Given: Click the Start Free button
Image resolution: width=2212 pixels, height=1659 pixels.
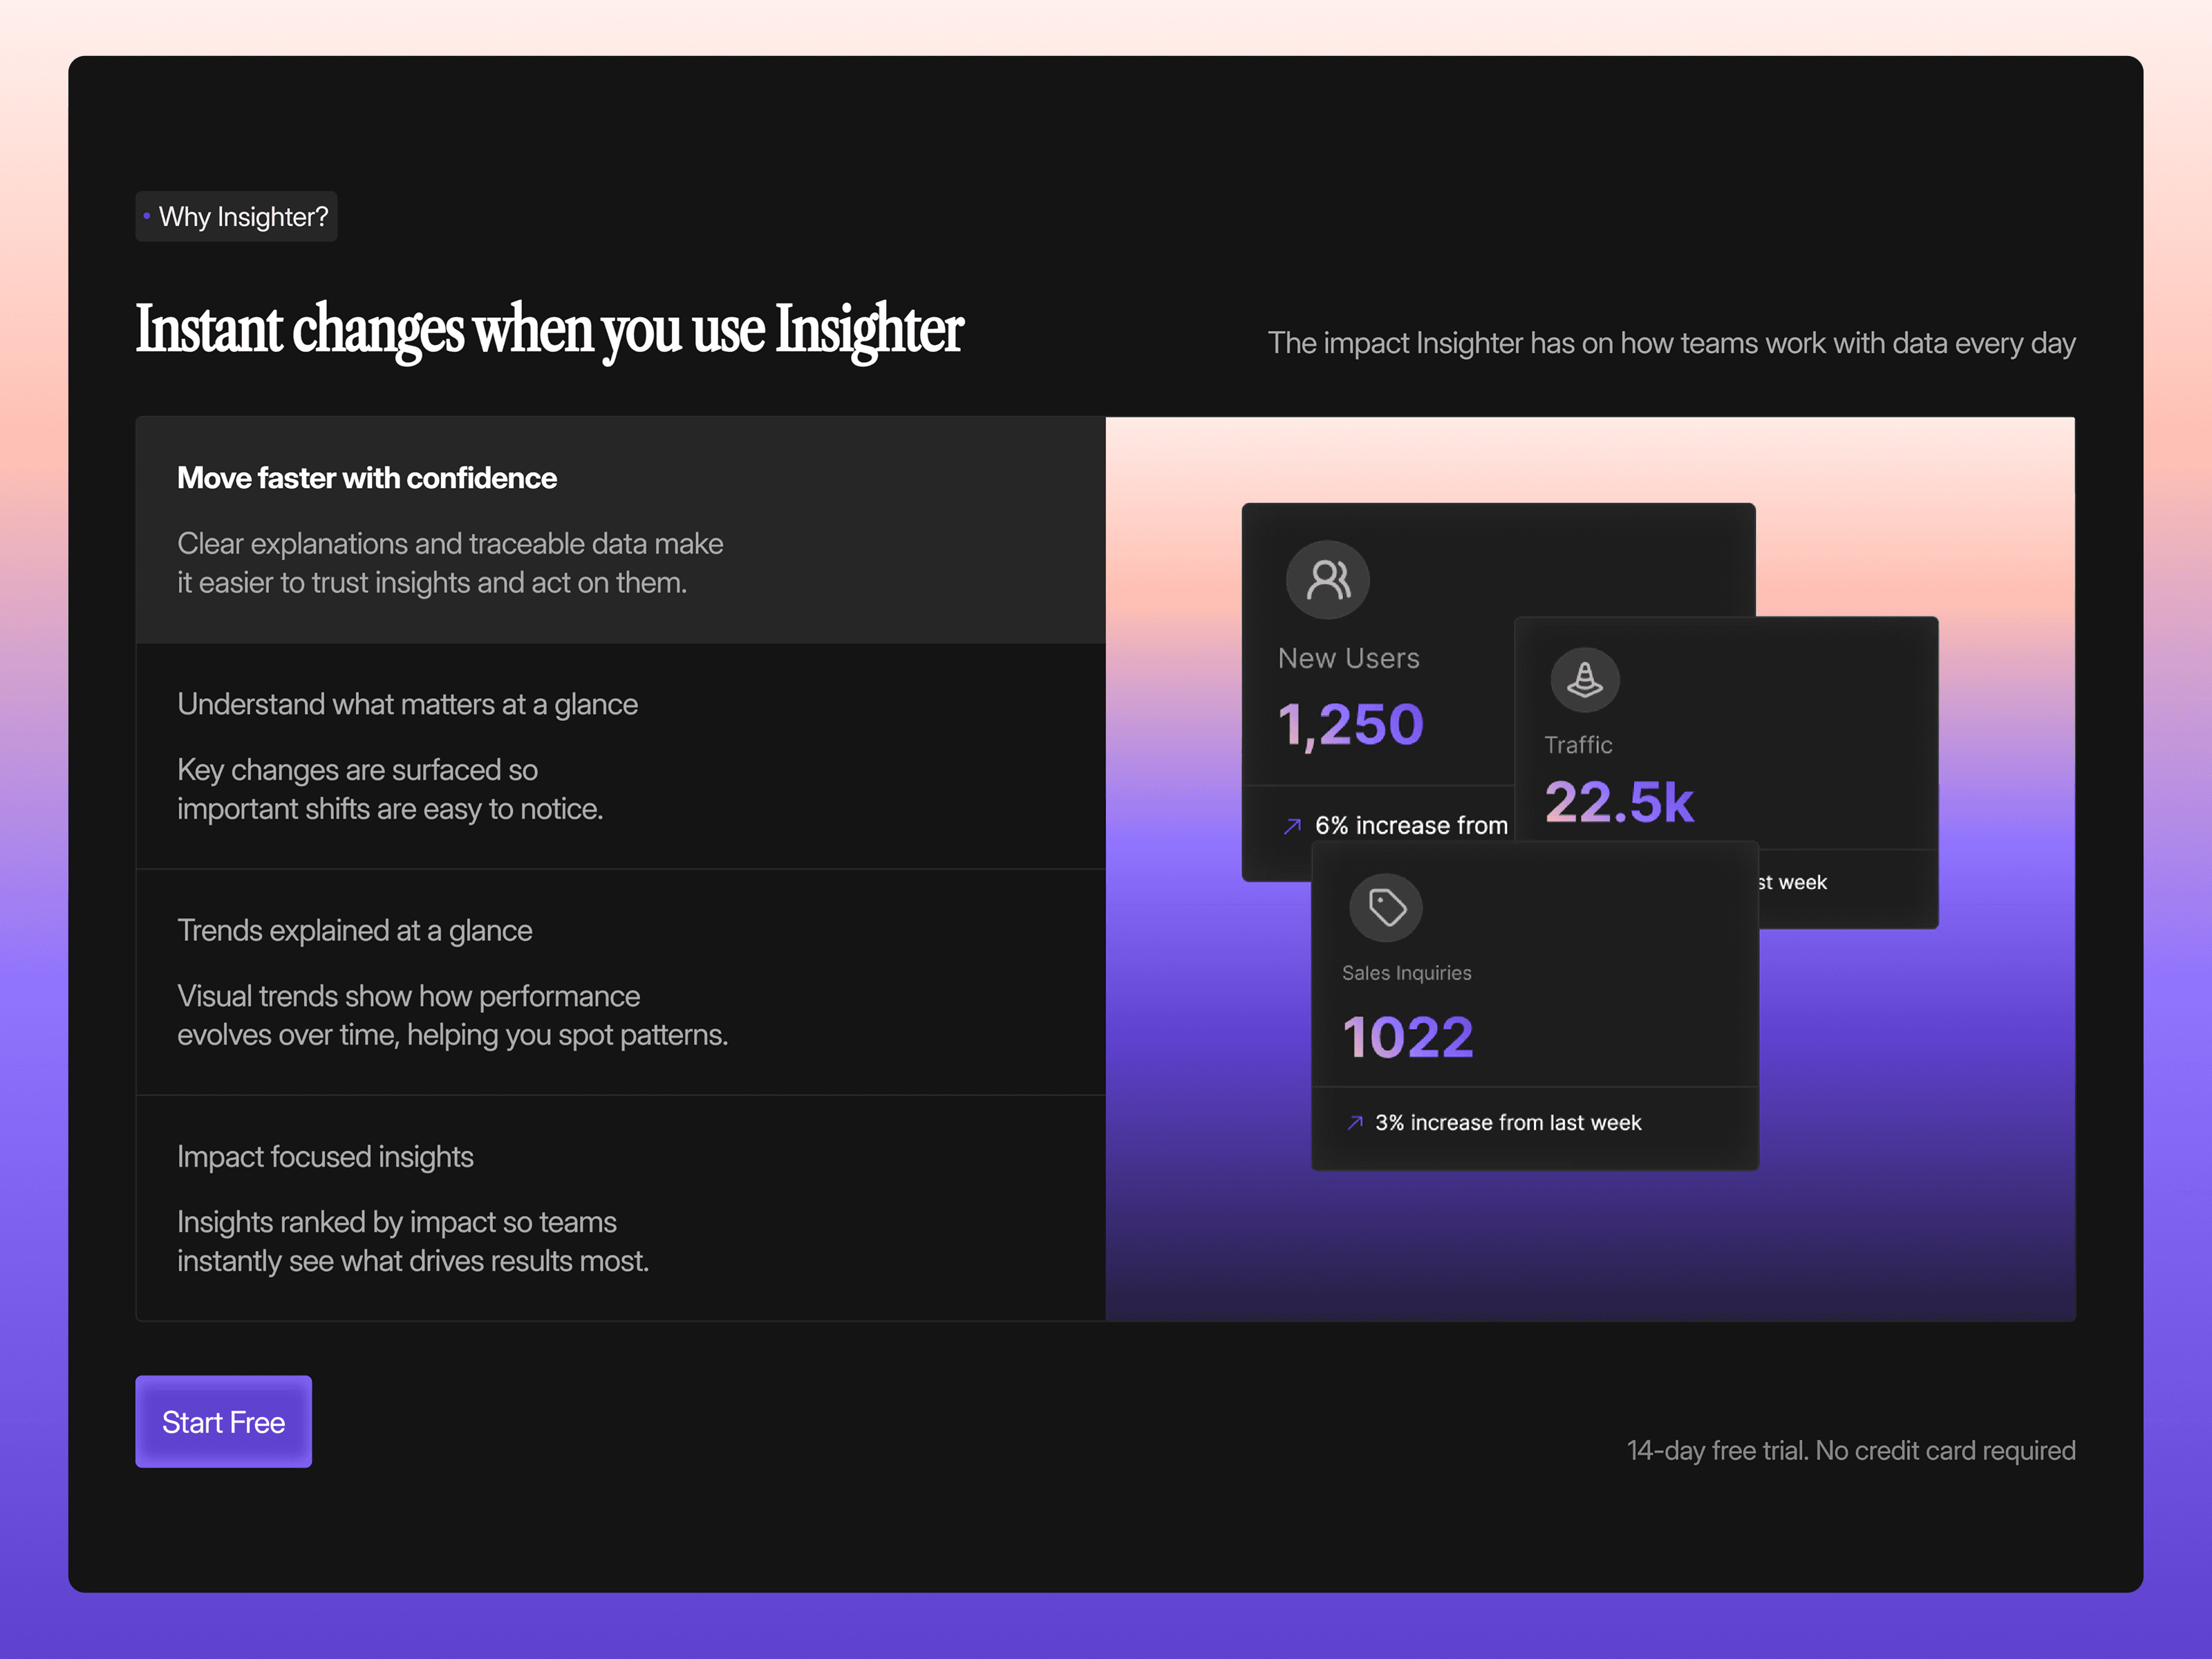Looking at the screenshot, I should 223,1421.
